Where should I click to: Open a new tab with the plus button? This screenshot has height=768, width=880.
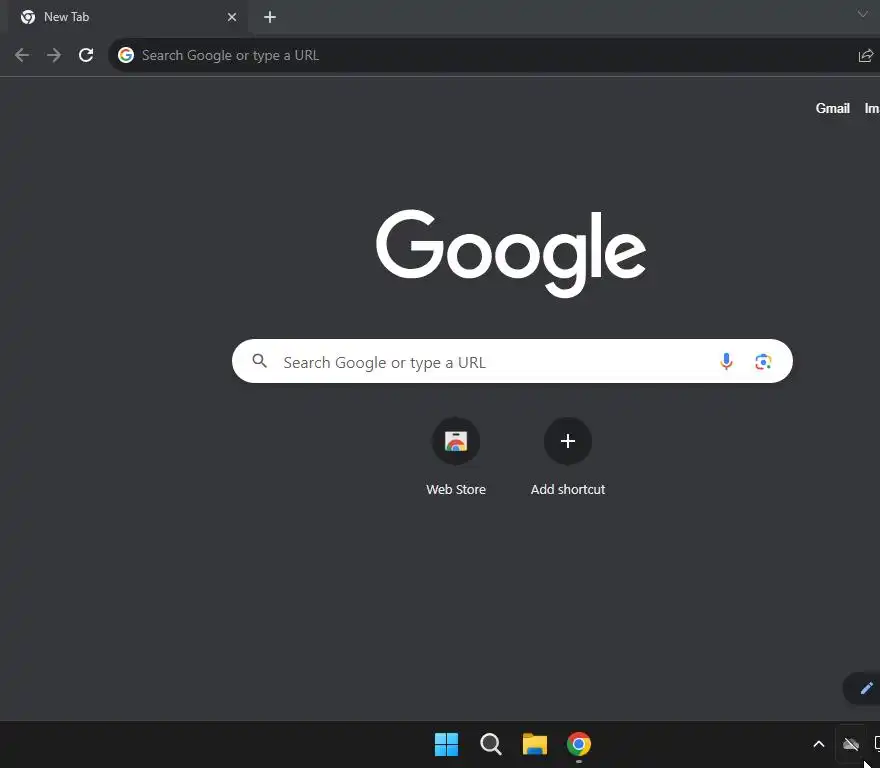tap(270, 17)
